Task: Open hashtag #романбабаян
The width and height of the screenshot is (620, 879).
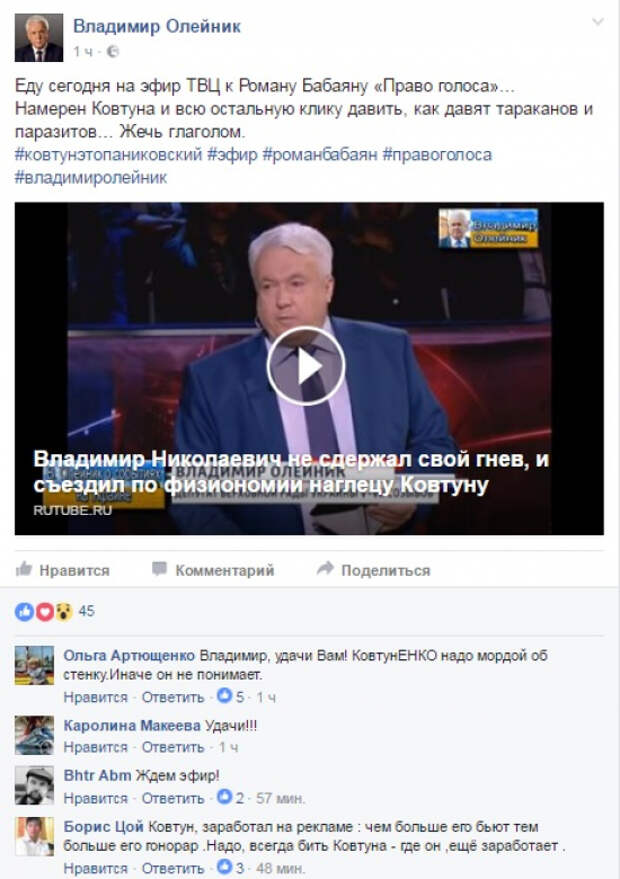Action: point(320,155)
